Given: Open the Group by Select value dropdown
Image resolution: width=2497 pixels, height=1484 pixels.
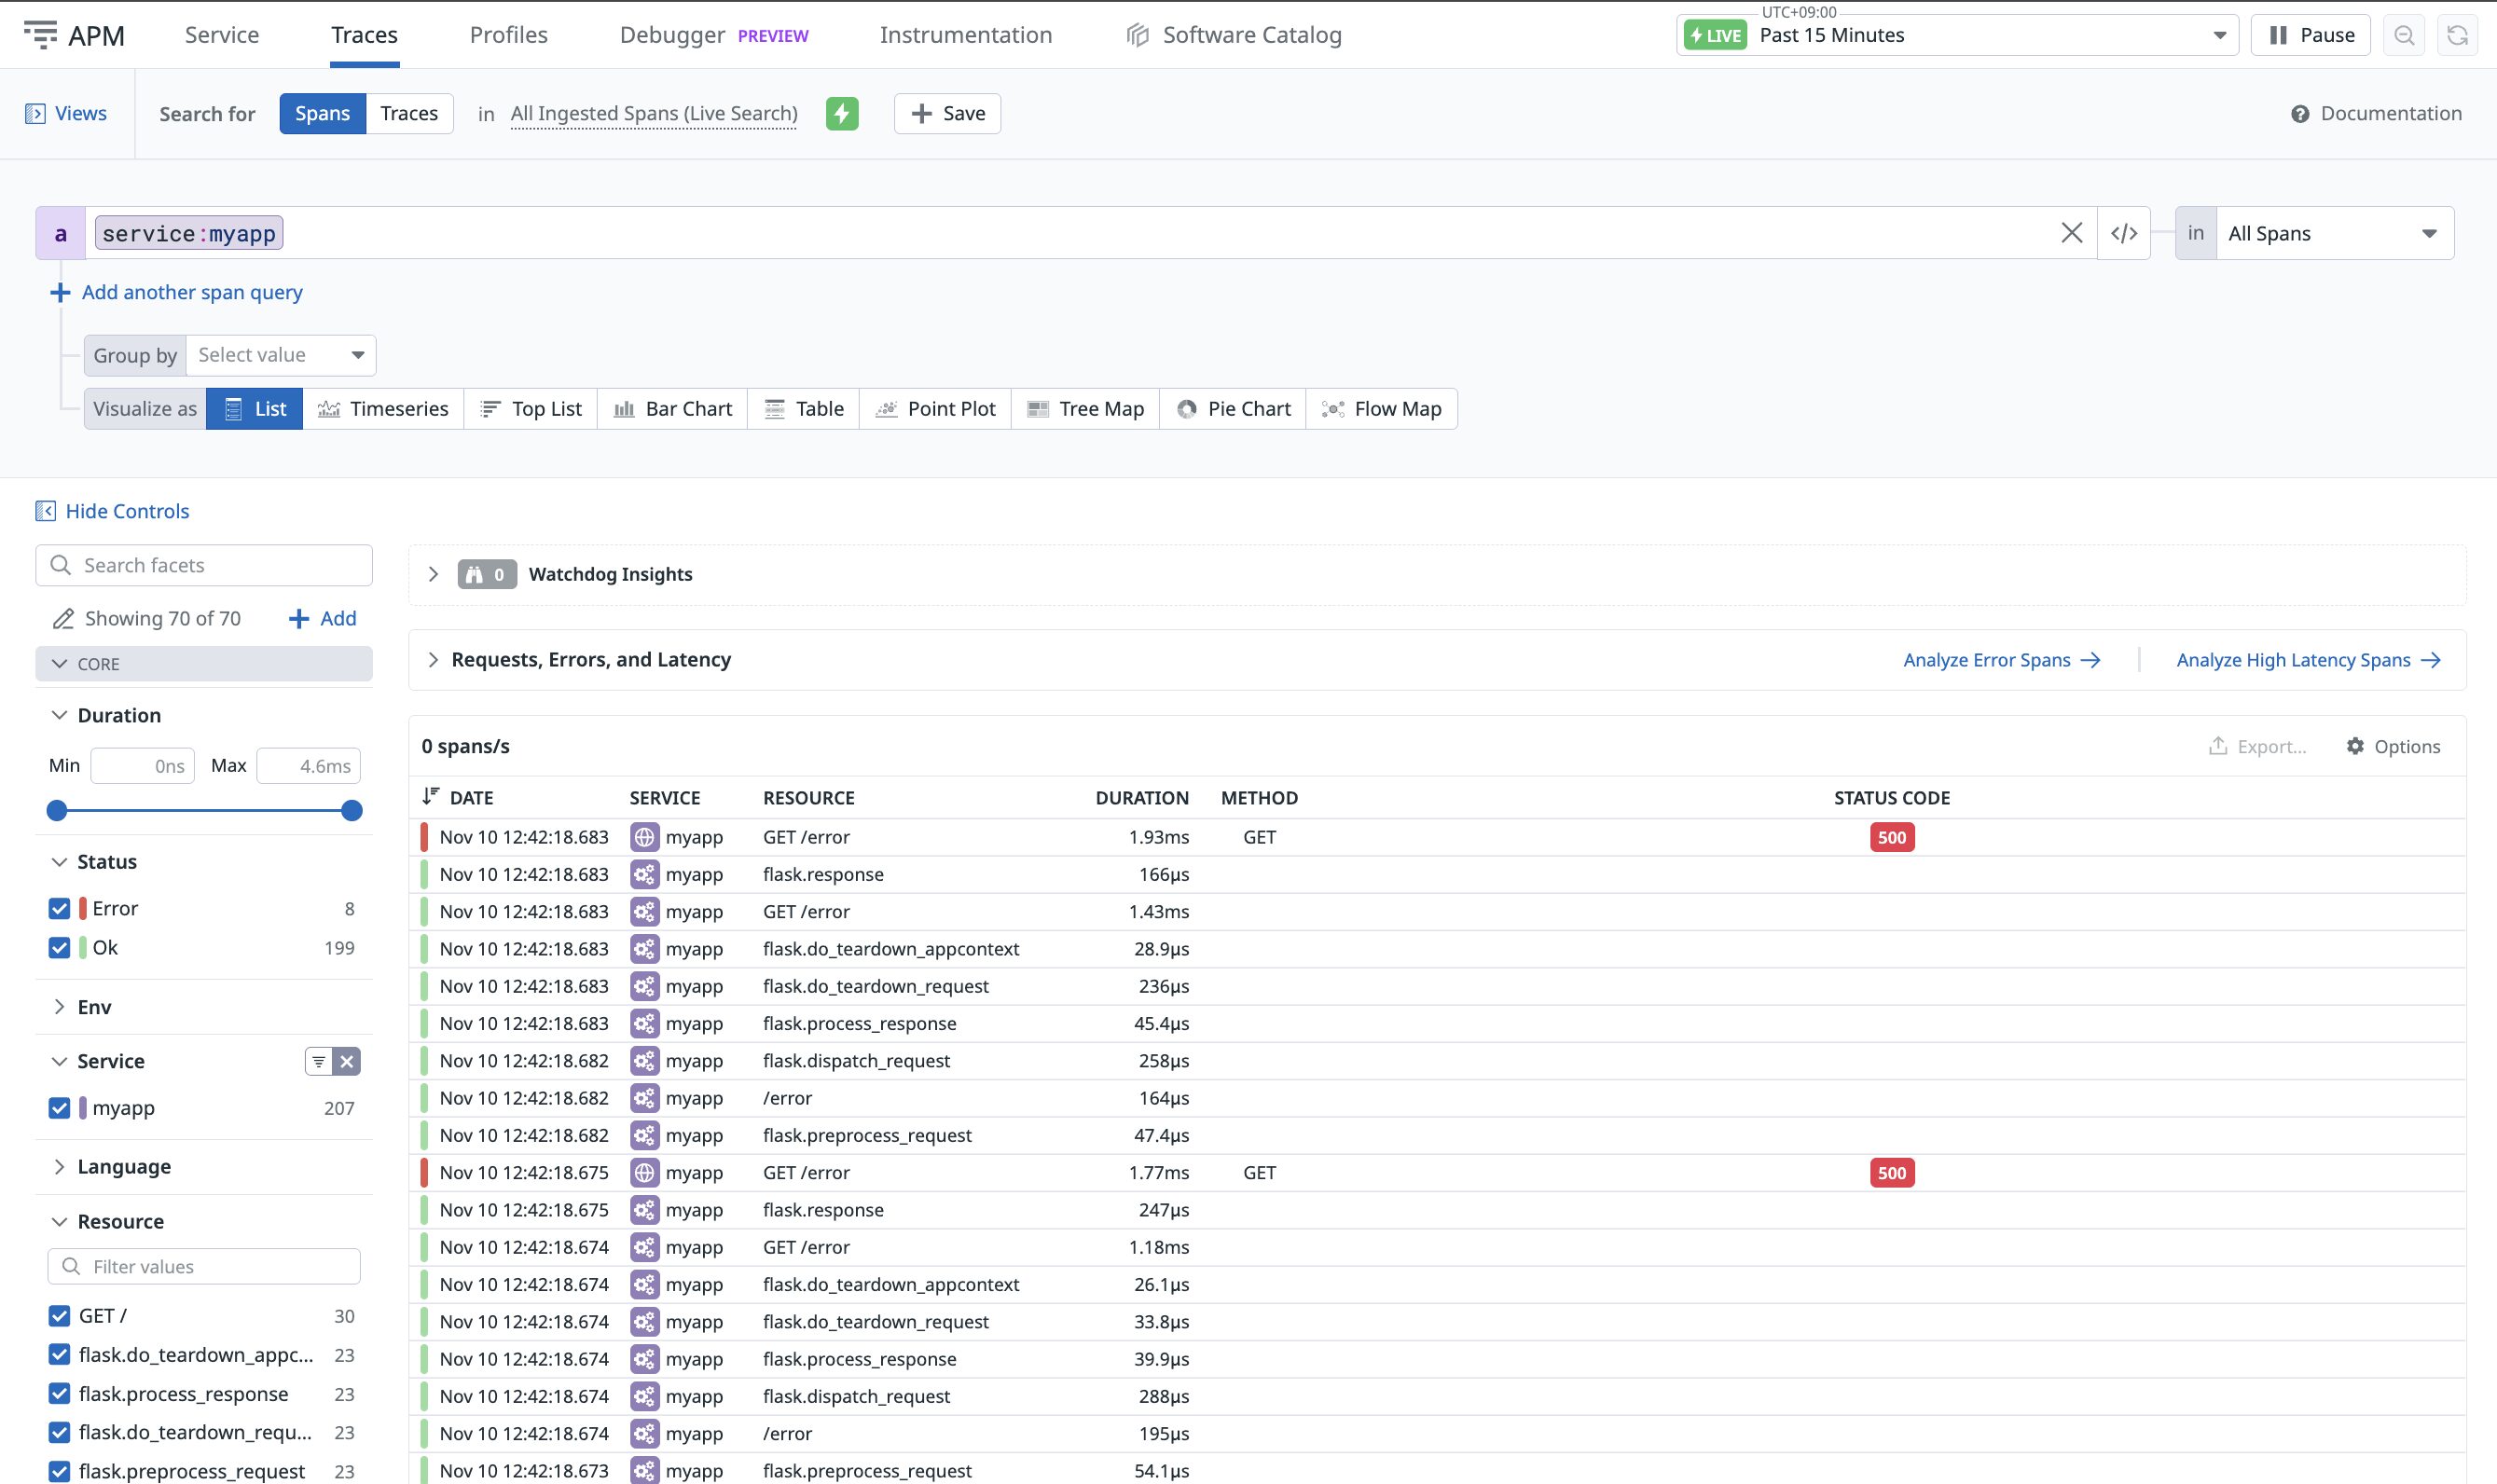Looking at the screenshot, I should tap(280, 355).
